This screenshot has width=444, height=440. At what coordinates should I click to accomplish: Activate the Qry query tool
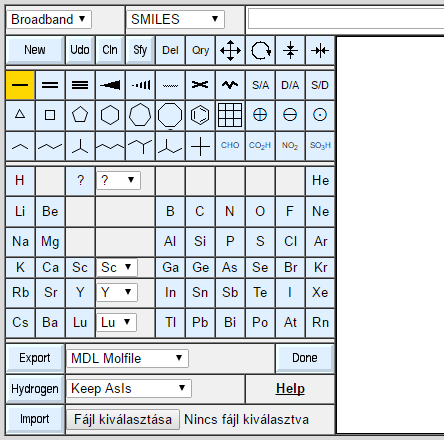pos(200,50)
